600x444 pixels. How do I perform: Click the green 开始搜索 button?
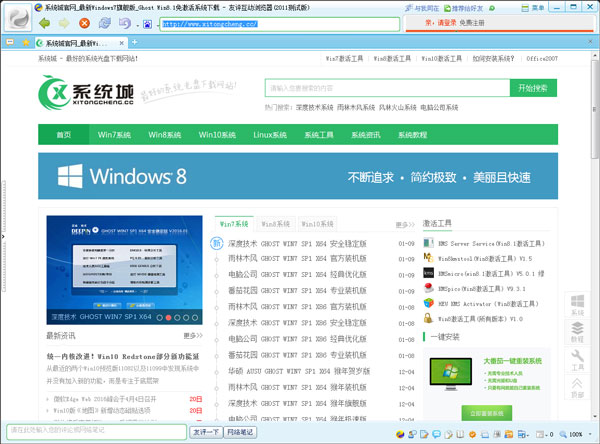pyautogui.click(x=533, y=88)
